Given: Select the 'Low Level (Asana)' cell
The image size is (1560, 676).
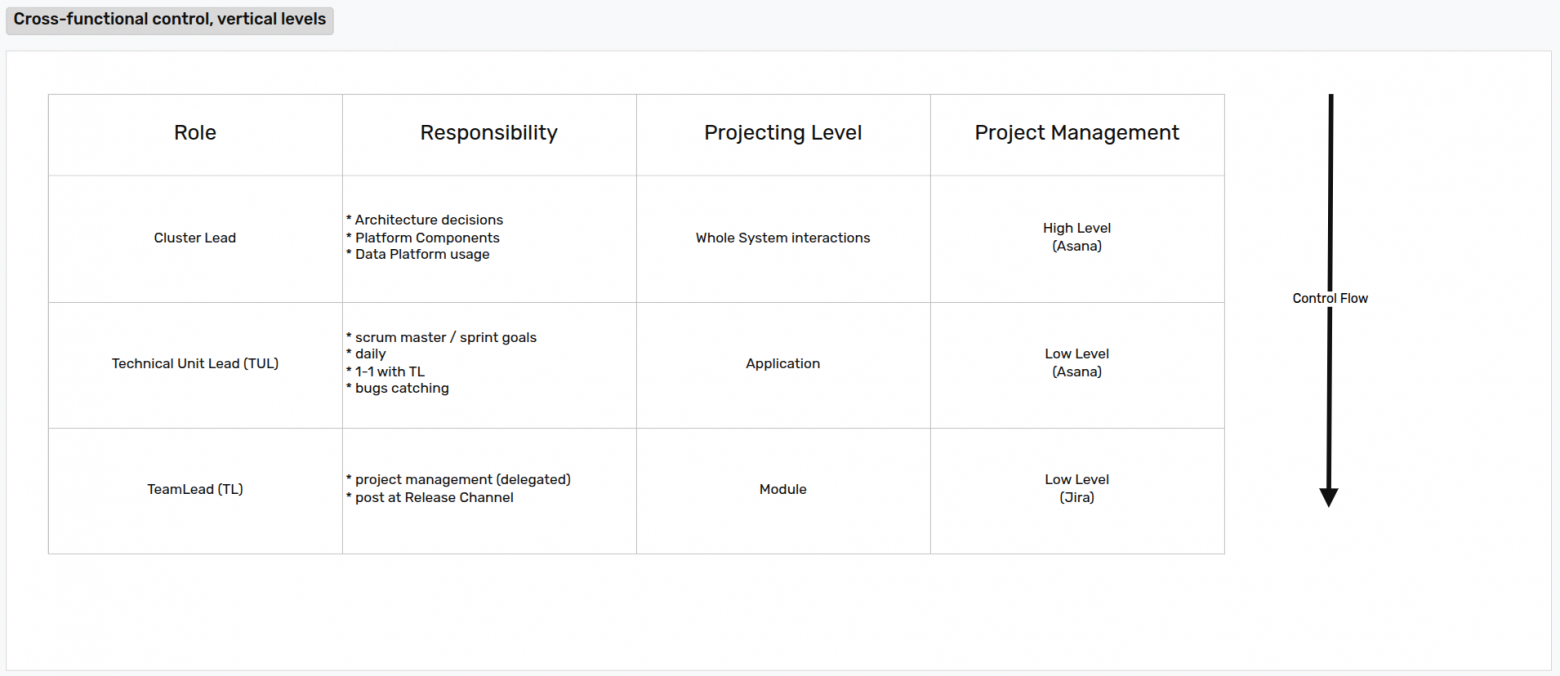Looking at the screenshot, I should 1077,363.
